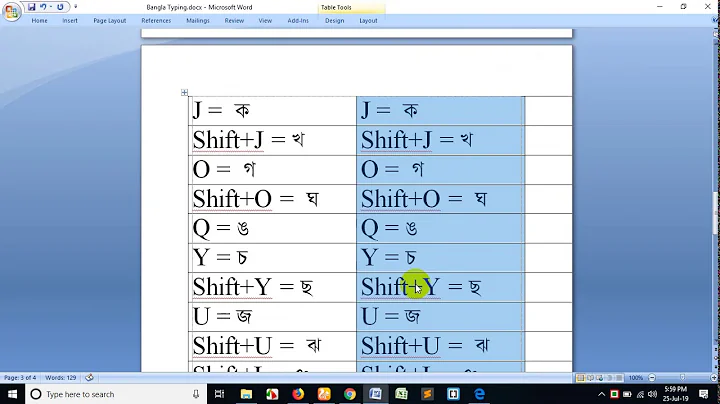Switch to References tab
Screen dimensions: 720x404
pos(156,21)
